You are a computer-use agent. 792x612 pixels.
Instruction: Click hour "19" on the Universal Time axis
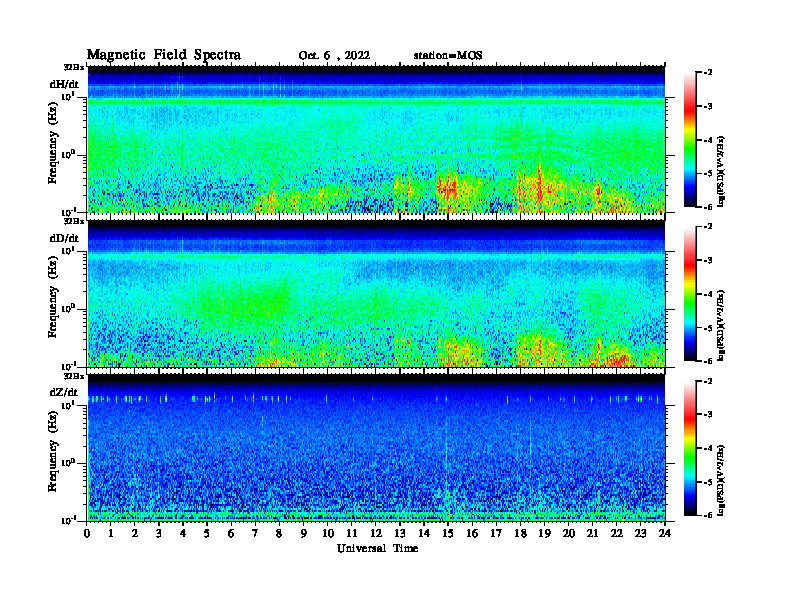(544, 534)
